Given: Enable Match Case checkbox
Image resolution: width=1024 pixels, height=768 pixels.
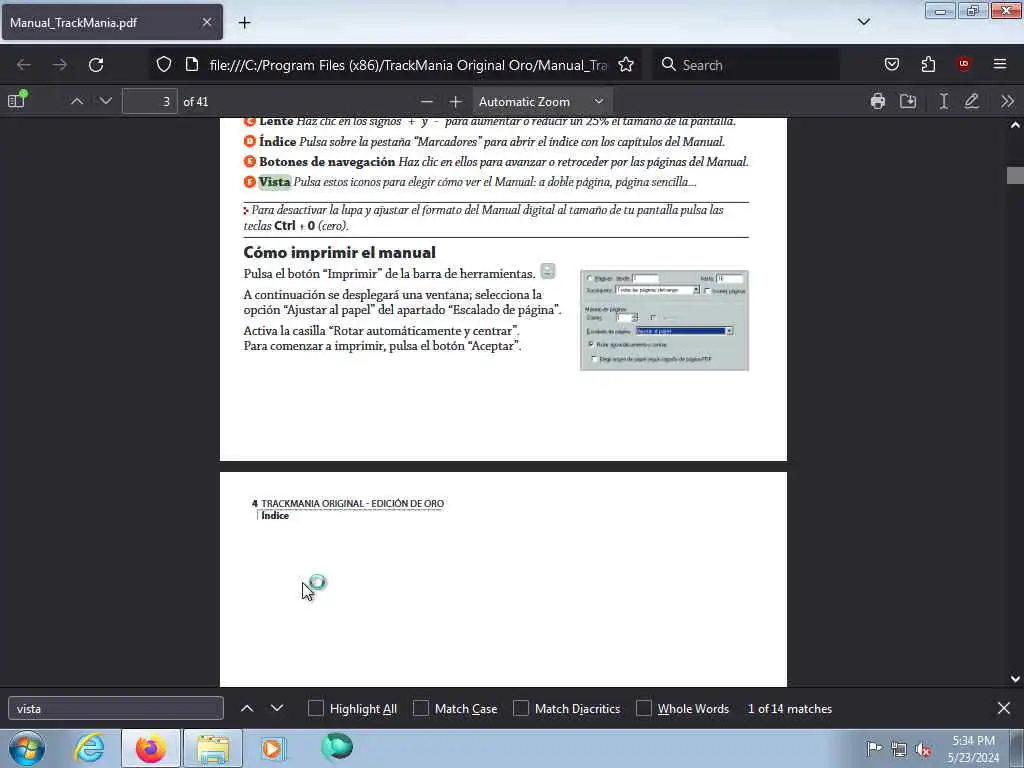Looking at the screenshot, I should tap(421, 709).
